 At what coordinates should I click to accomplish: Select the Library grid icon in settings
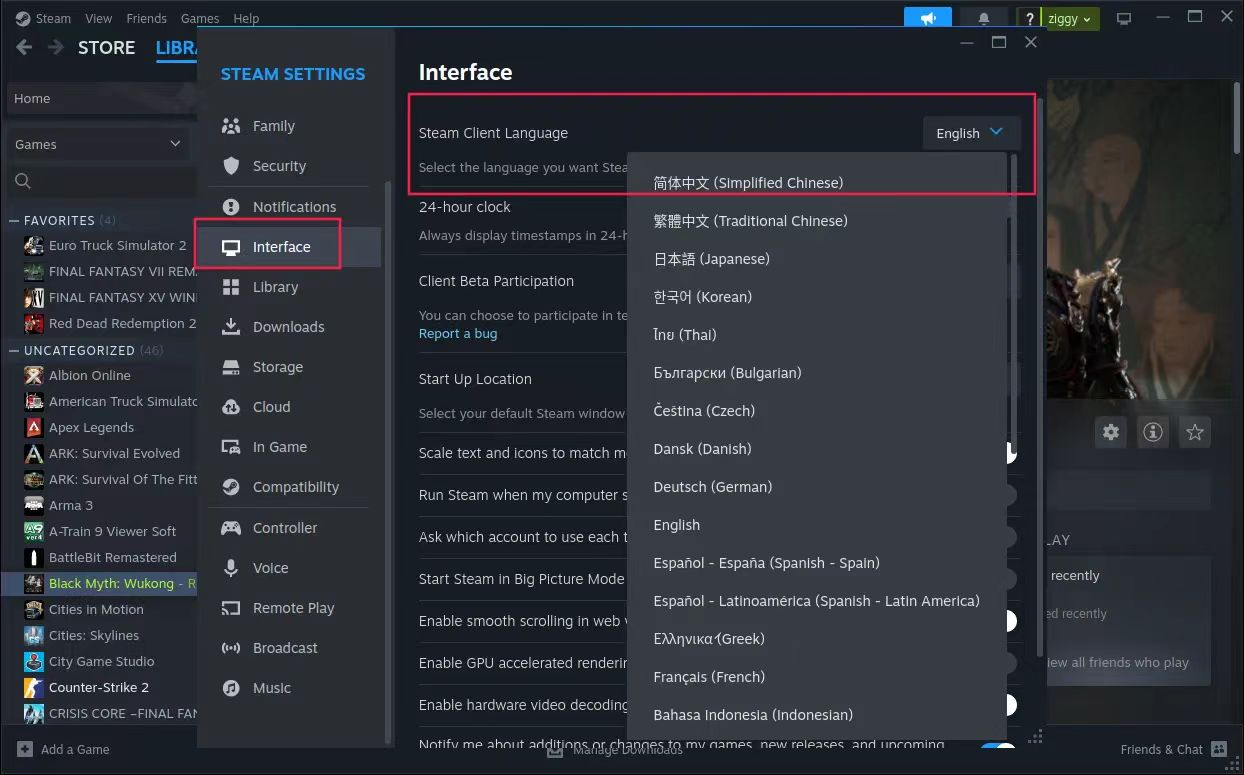(231, 287)
